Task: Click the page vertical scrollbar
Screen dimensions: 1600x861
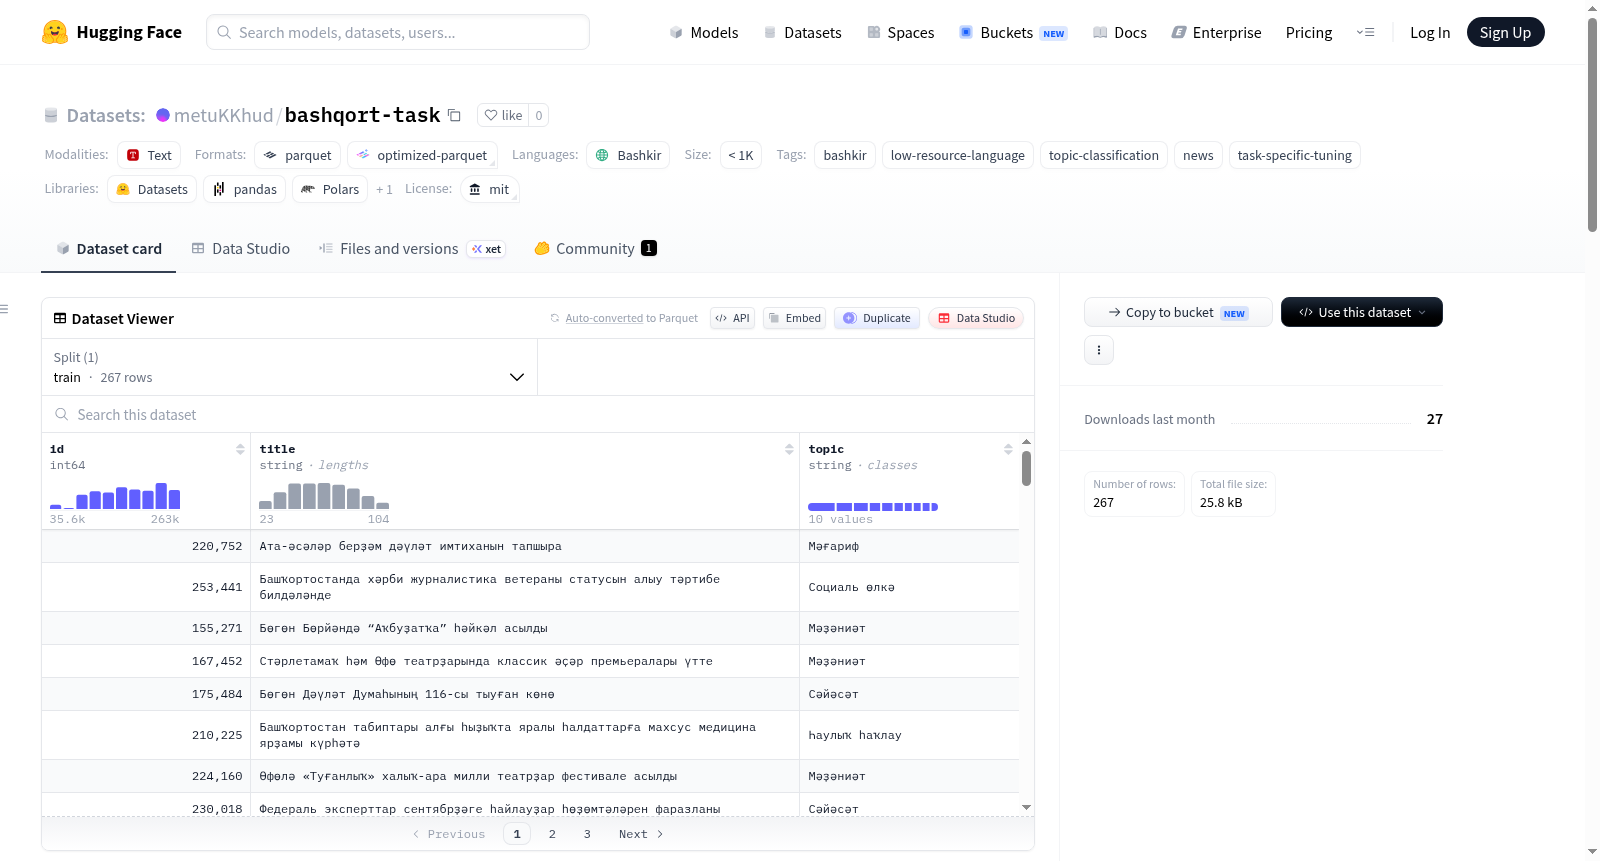Action: 1592,125
